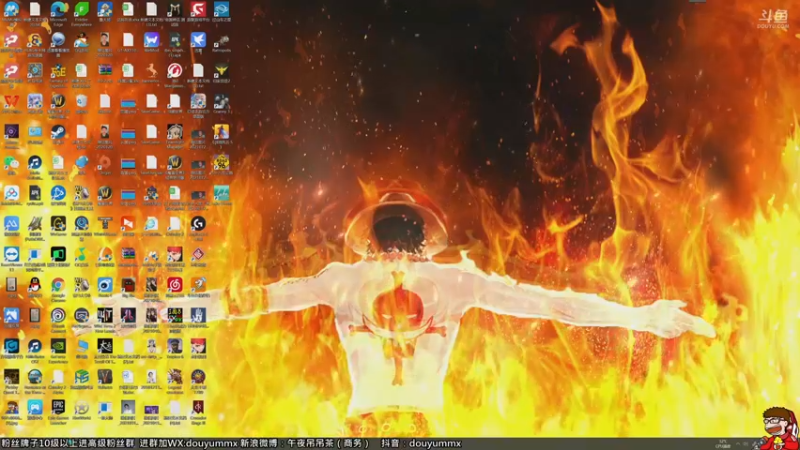Launch the Crusader Kings III shortcut
This screenshot has width=800, height=450.
pyautogui.click(x=198, y=407)
